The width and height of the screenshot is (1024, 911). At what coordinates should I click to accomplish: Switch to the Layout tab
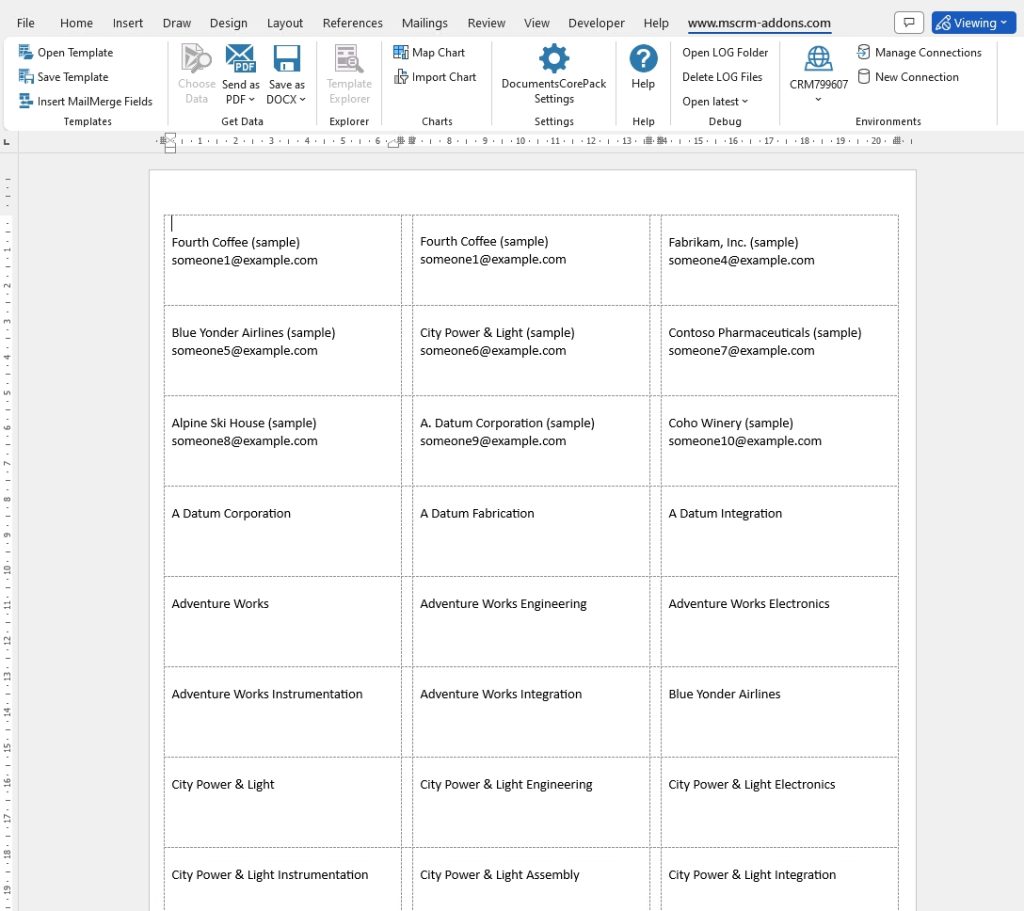(285, 23)
